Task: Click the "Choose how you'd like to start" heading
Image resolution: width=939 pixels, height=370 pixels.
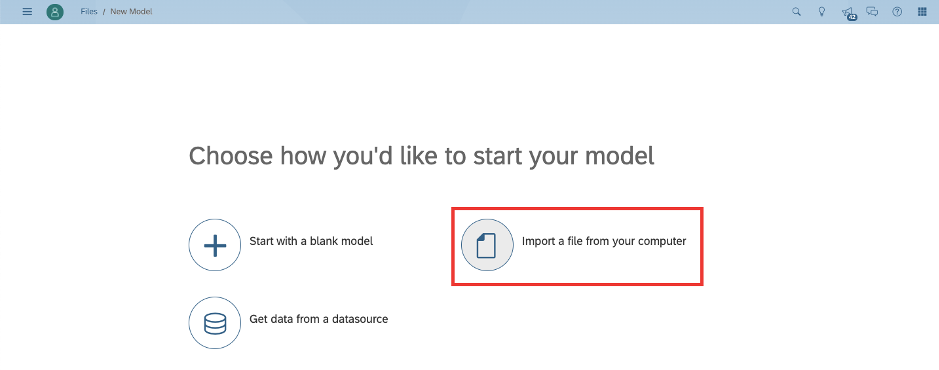Action: [422, 156]
